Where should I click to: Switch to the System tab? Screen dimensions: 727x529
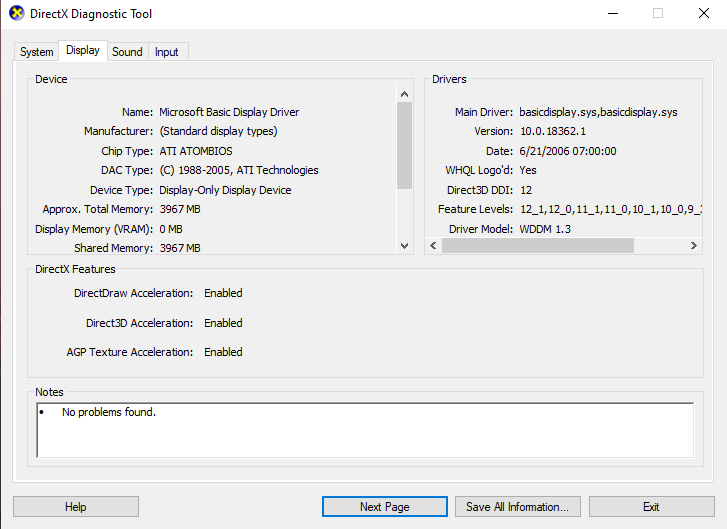37,51
